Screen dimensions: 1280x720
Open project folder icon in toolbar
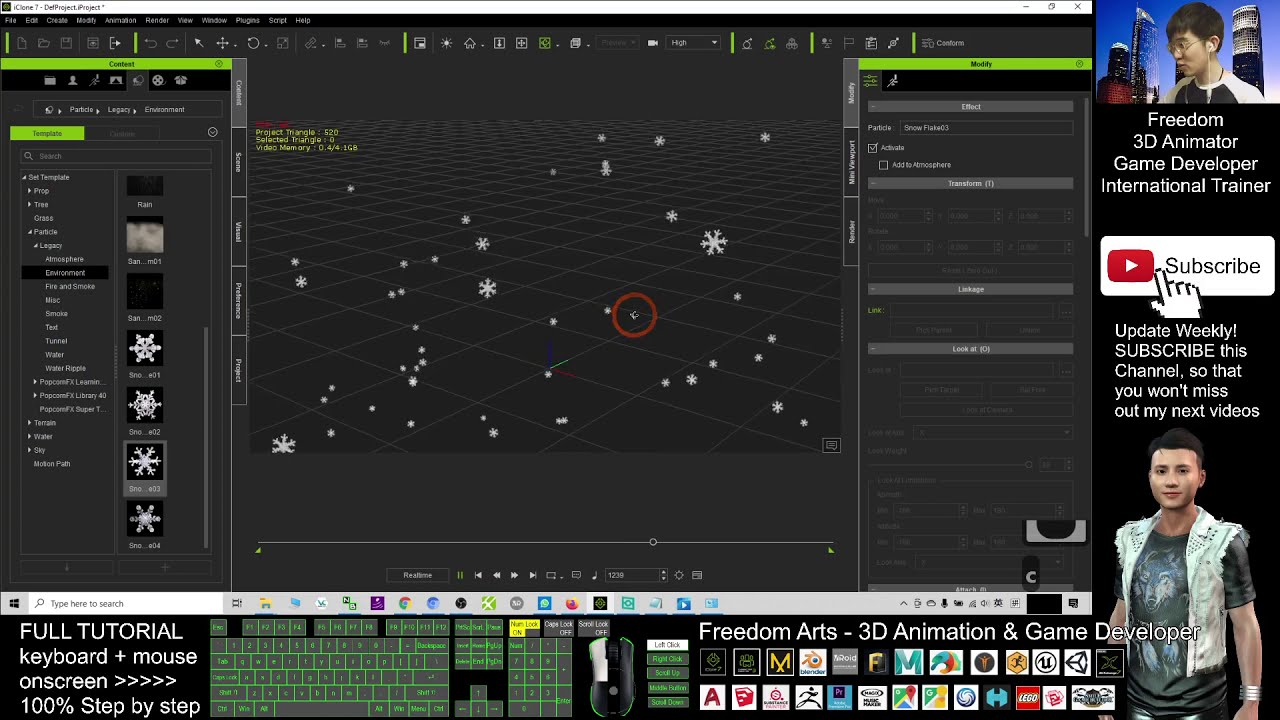click(44, 43)
